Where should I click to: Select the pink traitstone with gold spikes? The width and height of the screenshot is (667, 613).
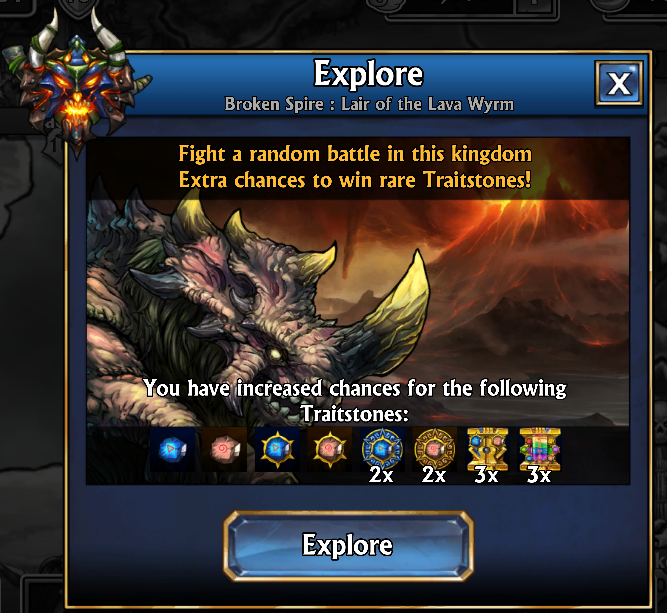(x=330, y=450)
